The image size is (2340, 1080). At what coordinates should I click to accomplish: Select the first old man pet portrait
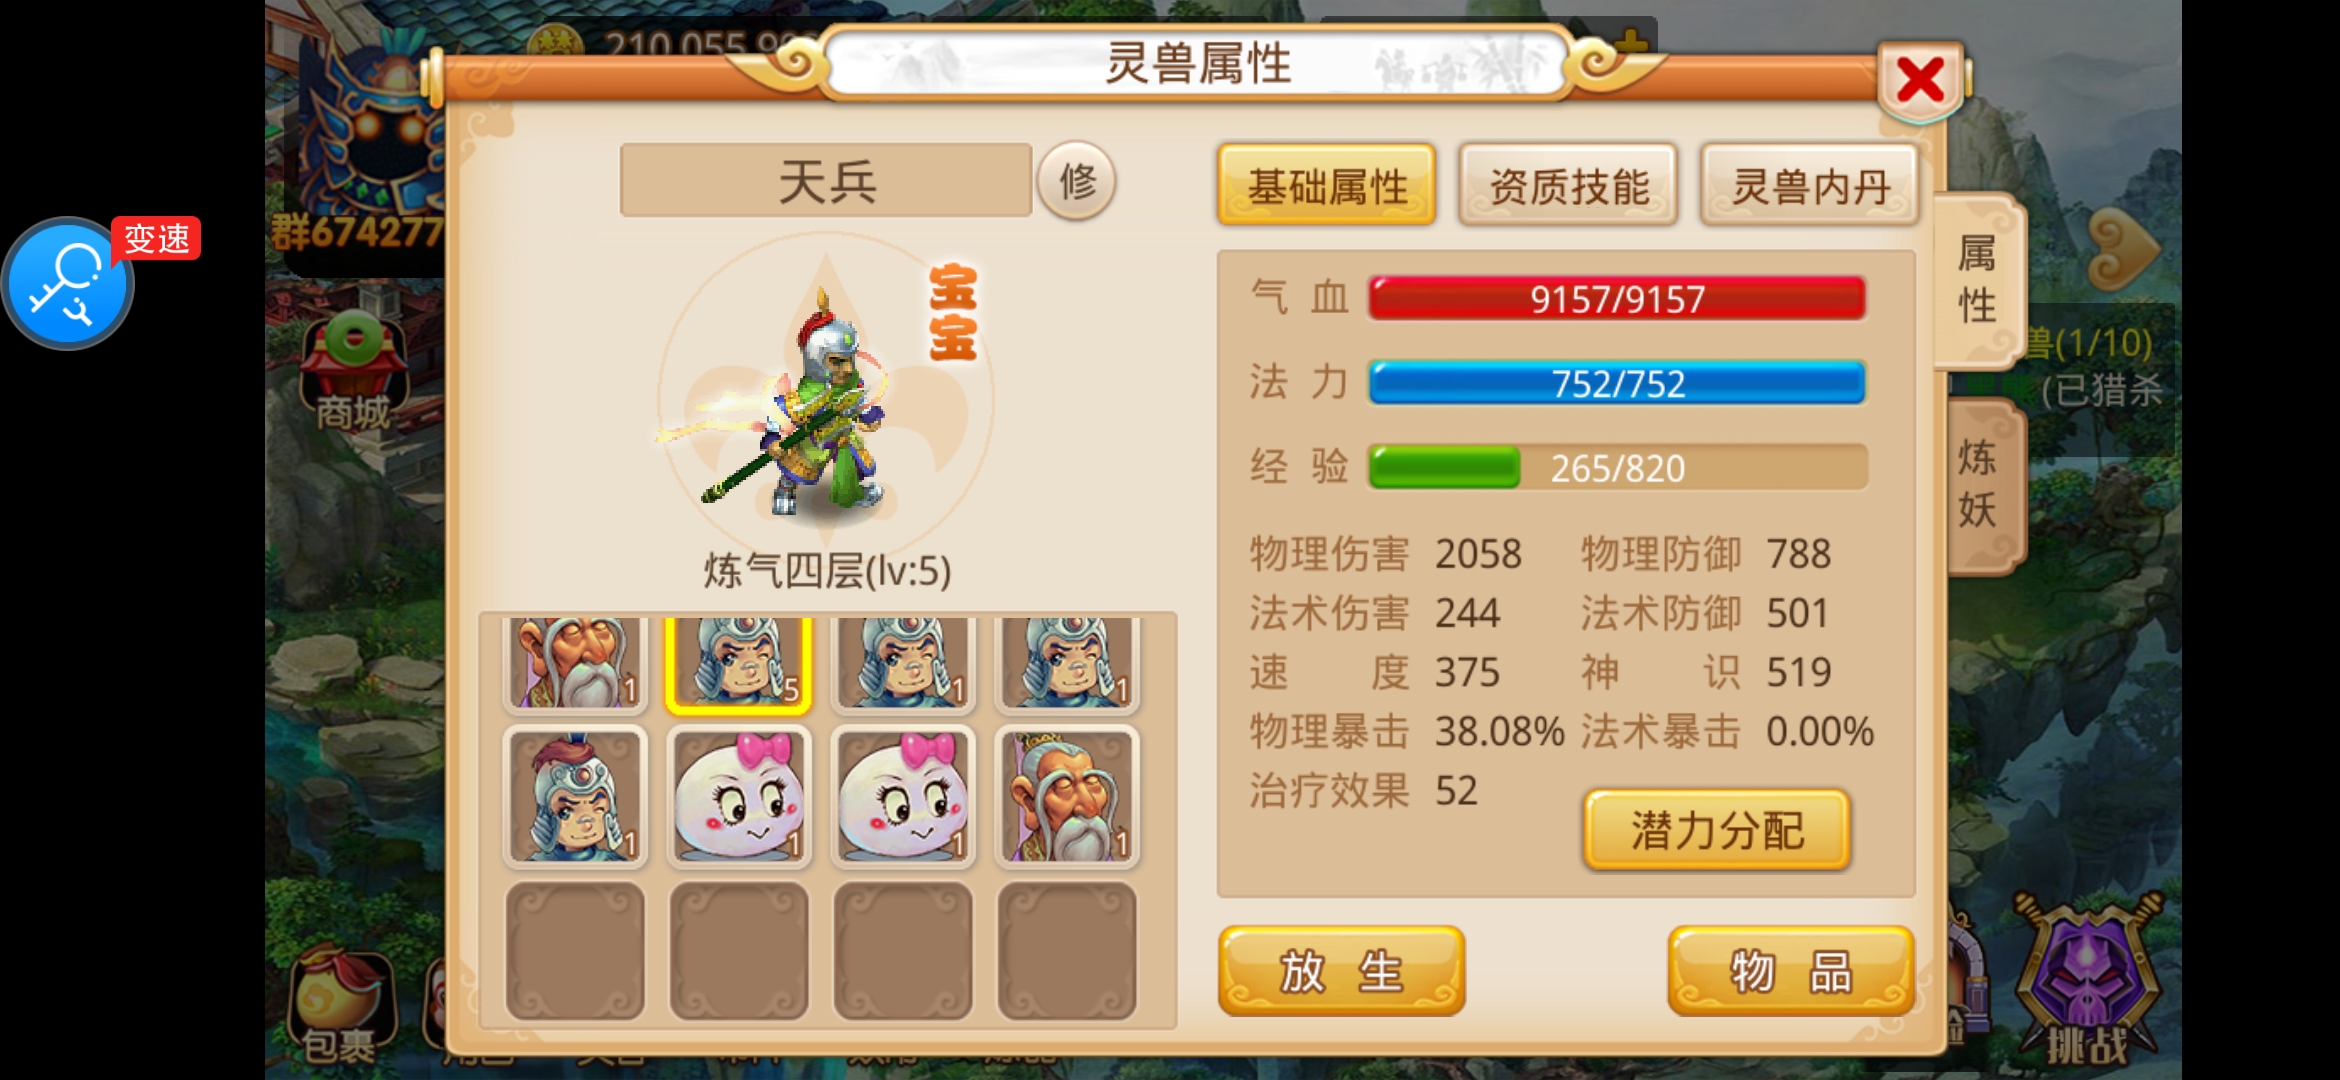(x=575, y=662)
